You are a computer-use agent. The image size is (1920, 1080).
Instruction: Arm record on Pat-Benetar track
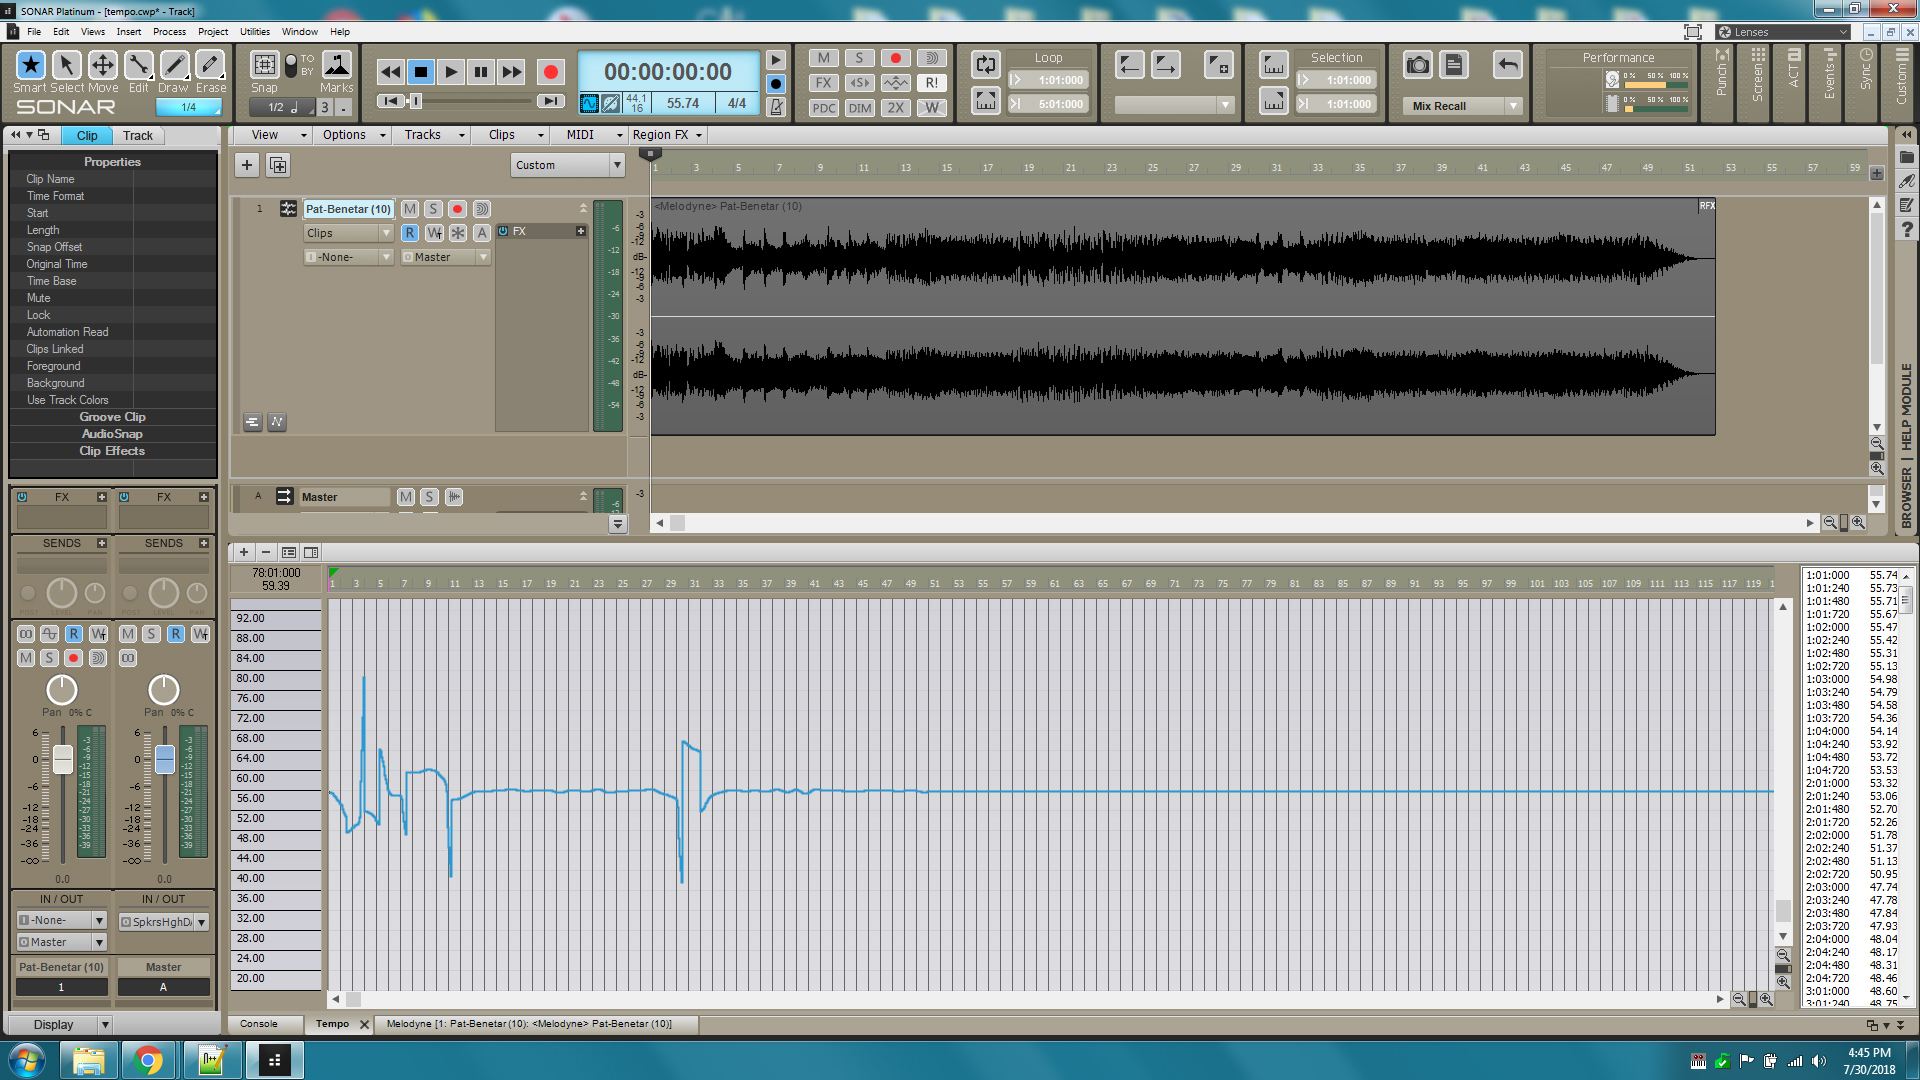457,209
